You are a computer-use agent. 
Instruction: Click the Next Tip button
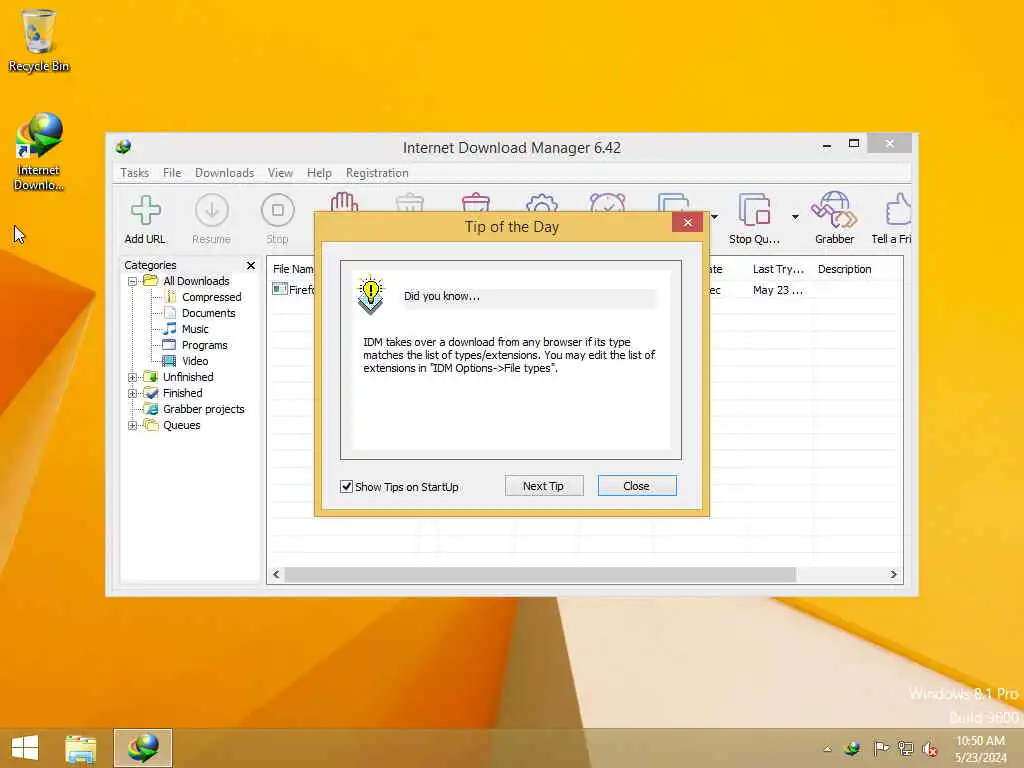(x=543, y=486)
